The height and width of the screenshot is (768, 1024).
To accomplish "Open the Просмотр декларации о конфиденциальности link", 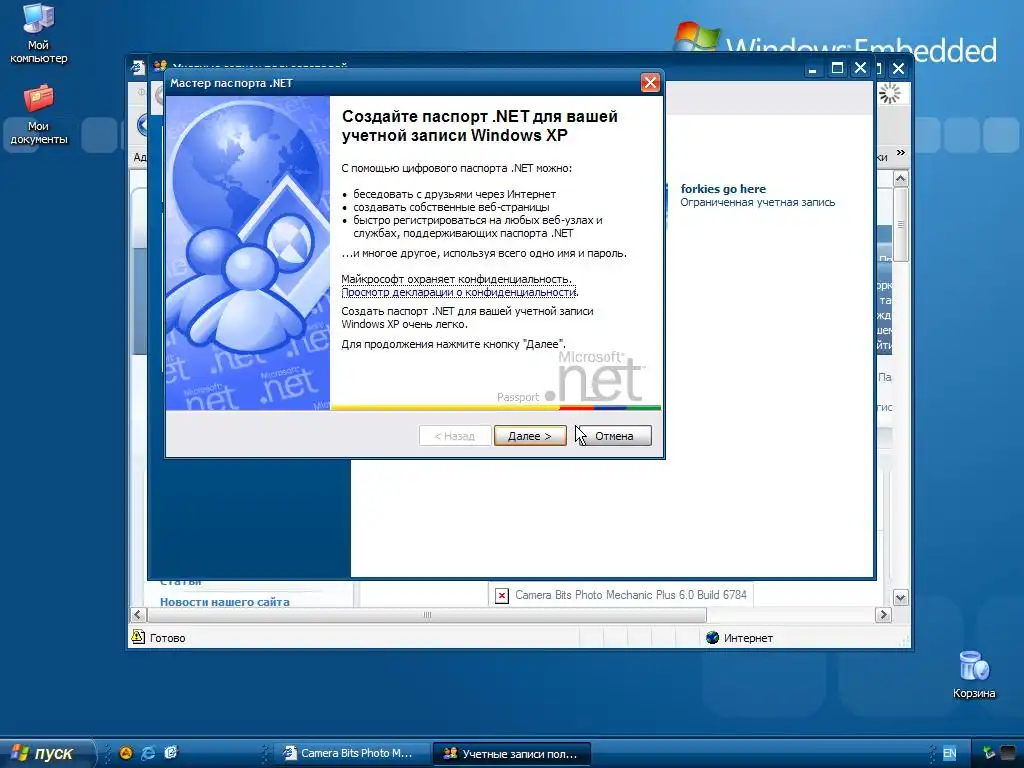I will [458, 293].
